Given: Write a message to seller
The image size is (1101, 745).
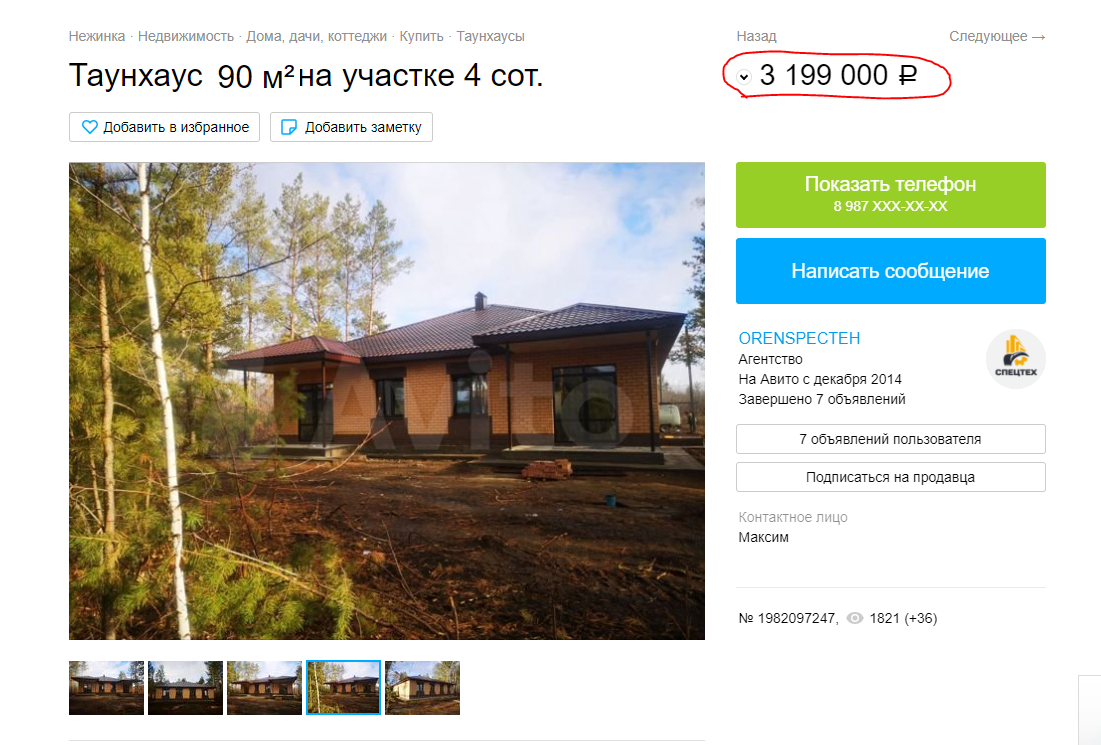Looking at the screenshot, I should (890, 271).
